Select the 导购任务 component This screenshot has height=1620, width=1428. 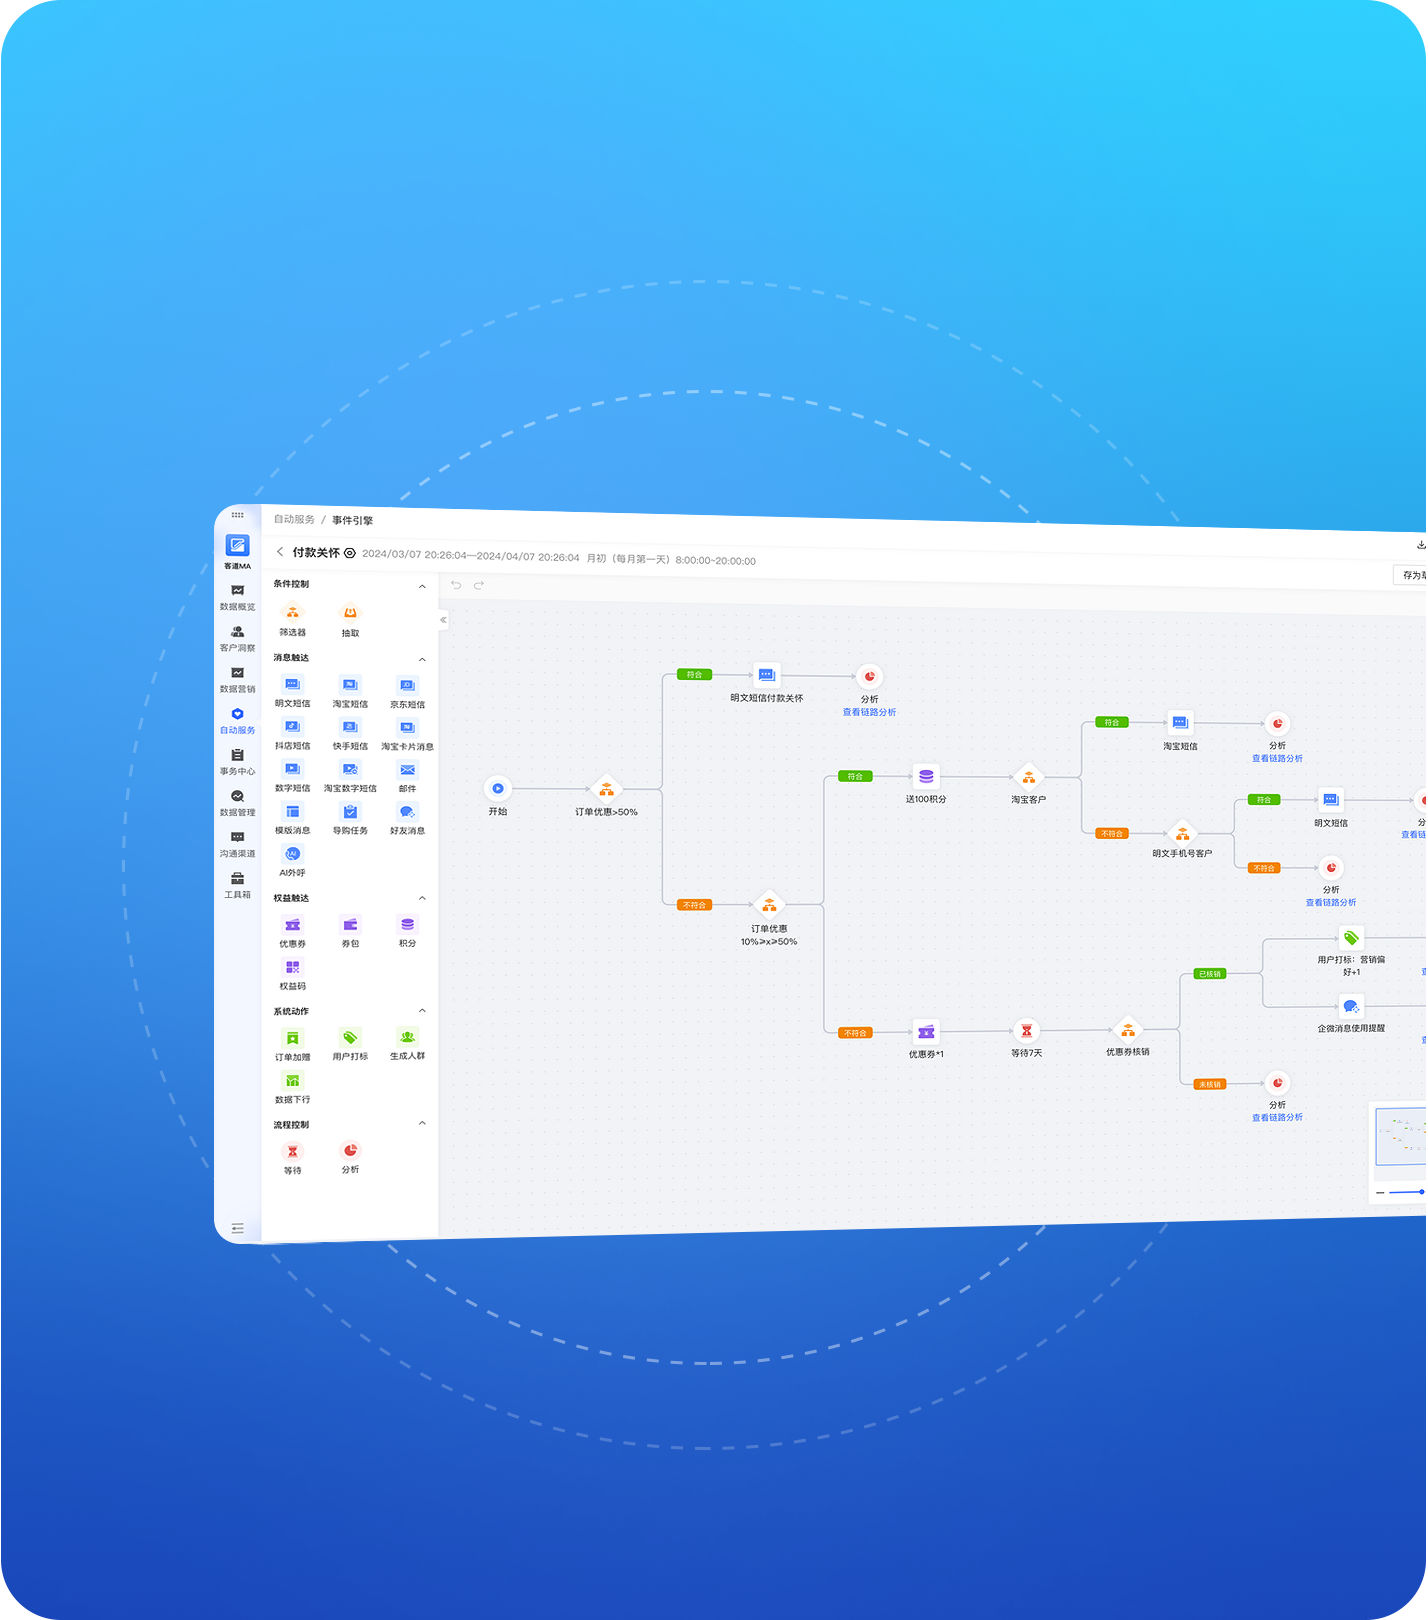350,819
